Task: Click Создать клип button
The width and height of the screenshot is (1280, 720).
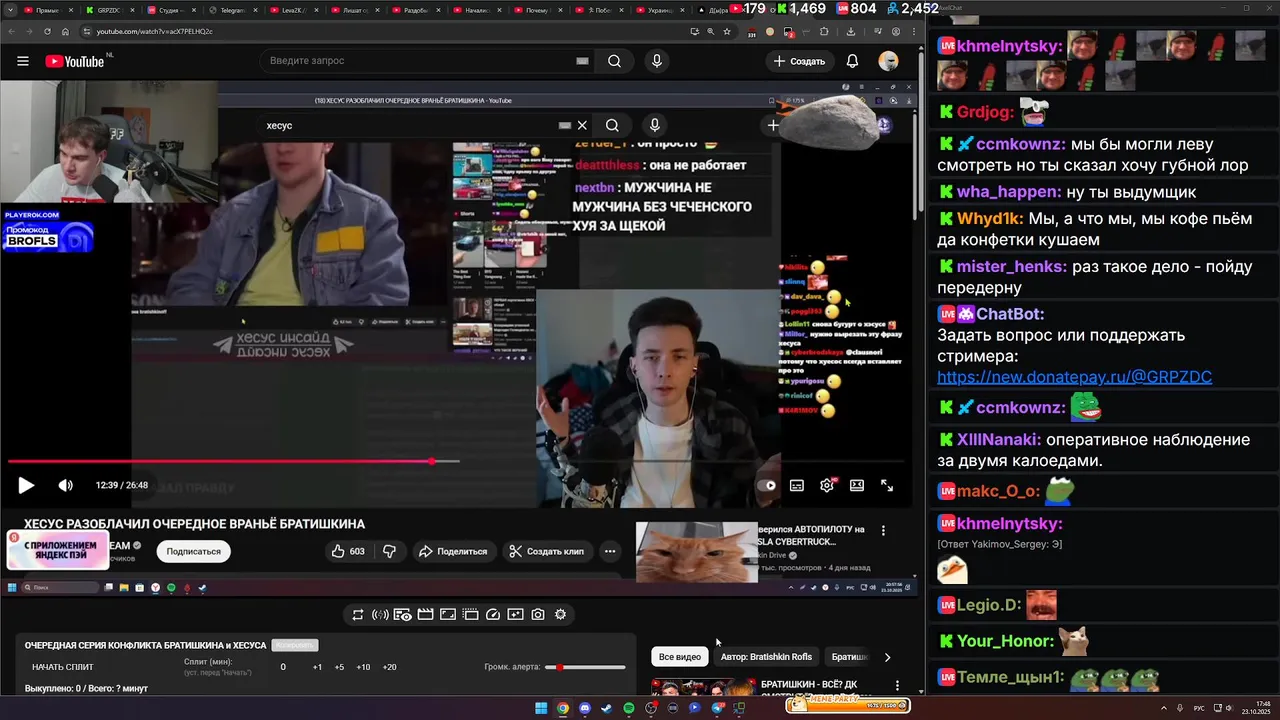Action: click(546, 551)
